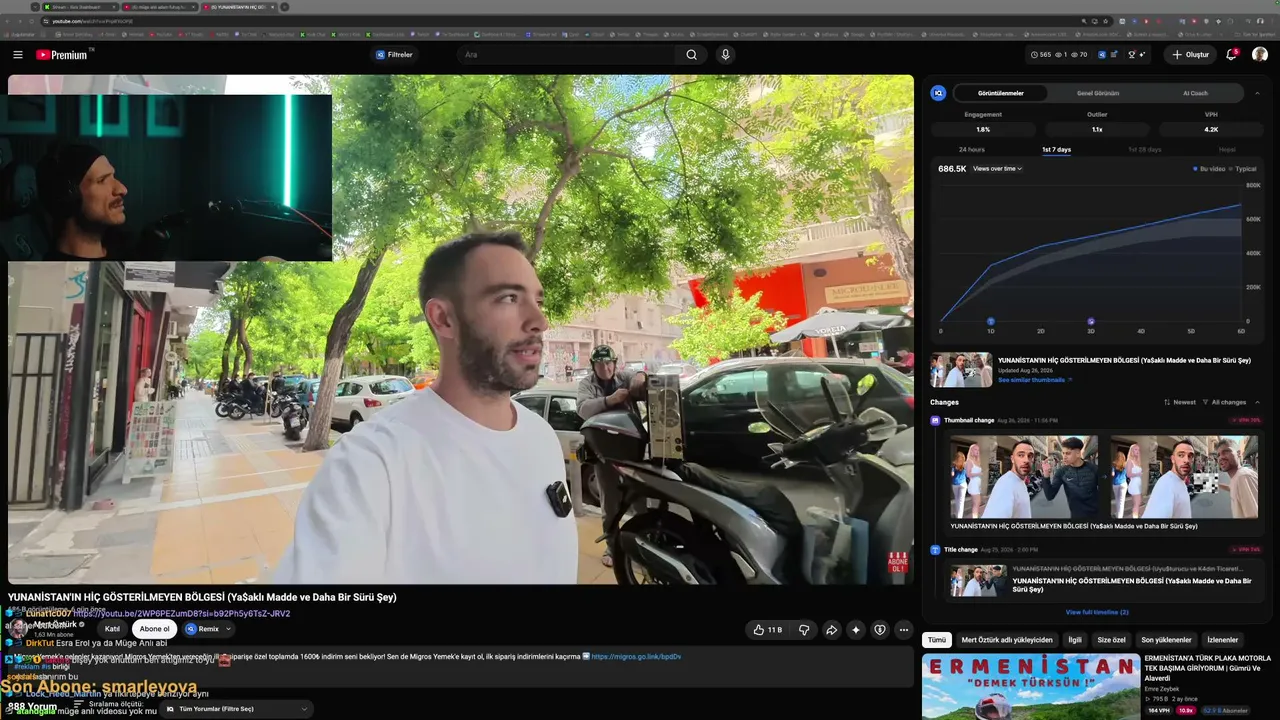Click the browser address bar

[x=560, y=21]
